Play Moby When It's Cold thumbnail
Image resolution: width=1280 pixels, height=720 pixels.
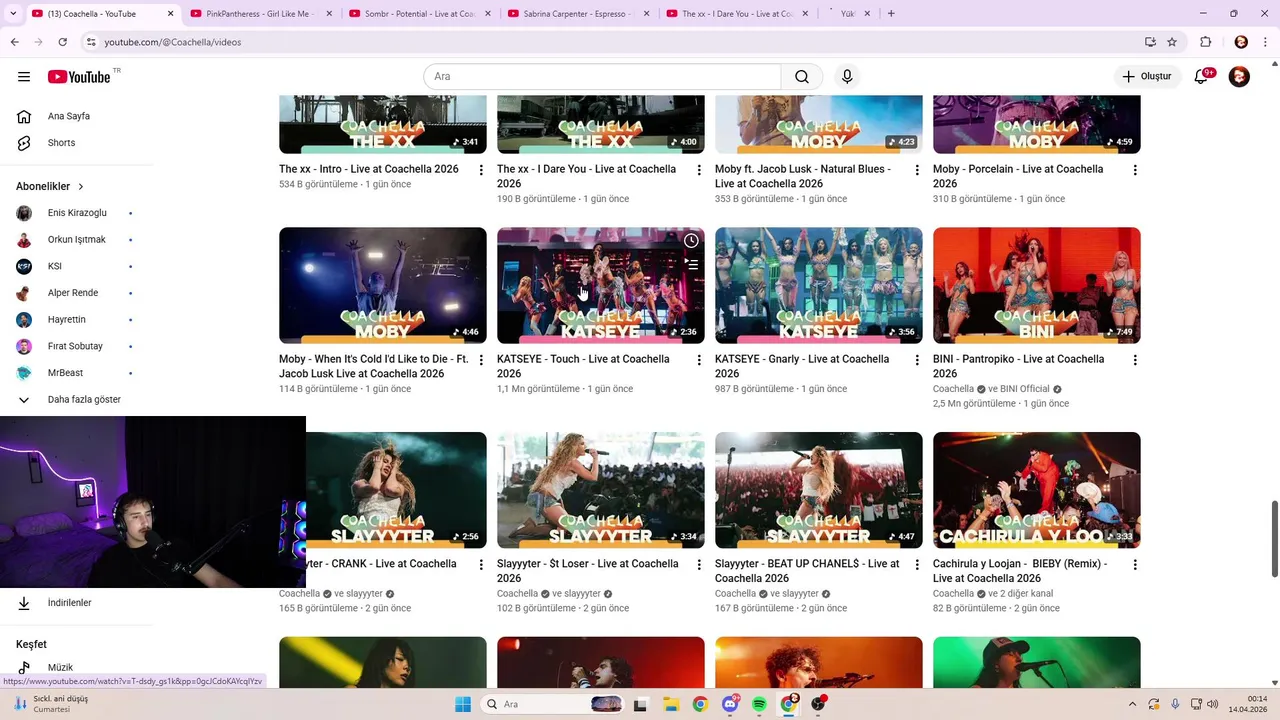point(383,285)
